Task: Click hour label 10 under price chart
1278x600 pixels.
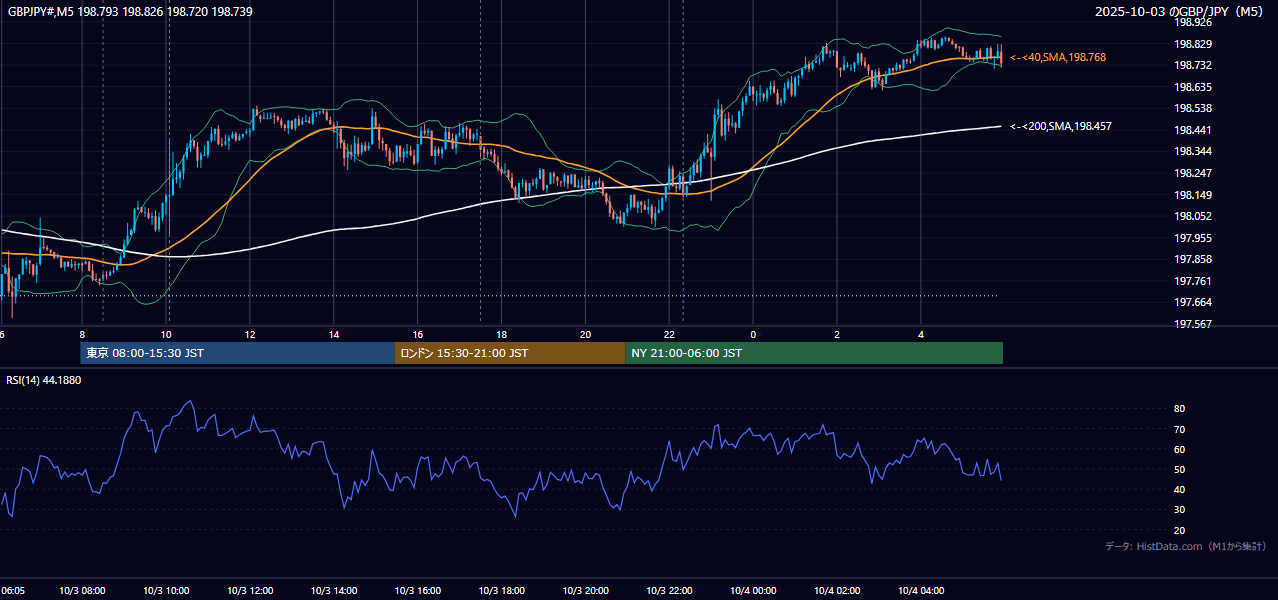Action: point(167,334)
